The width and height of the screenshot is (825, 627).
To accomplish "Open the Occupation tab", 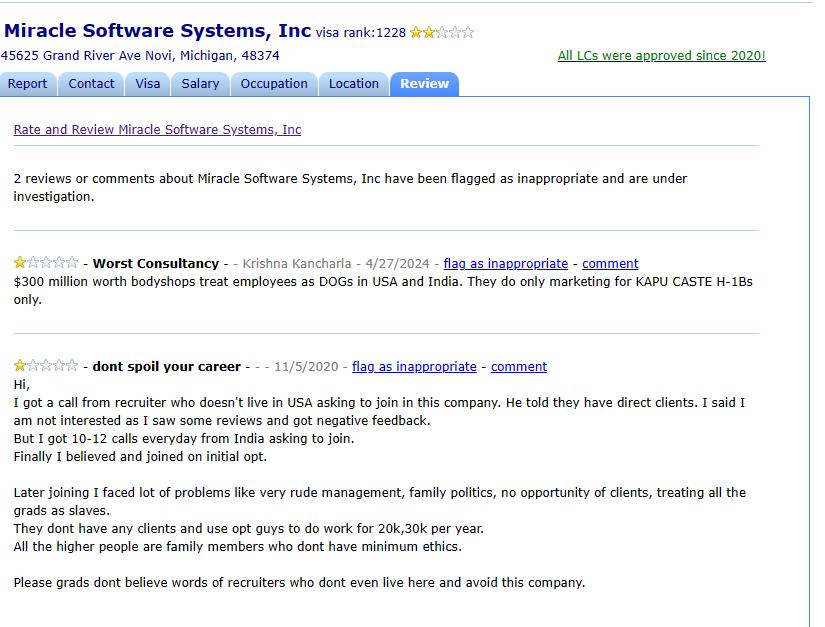I will [x=274, y=84].
